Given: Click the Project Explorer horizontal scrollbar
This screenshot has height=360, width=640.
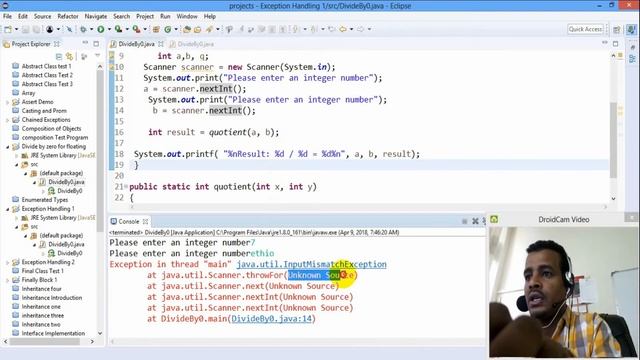Looking at the screenshot, I should (x=44, y=341).
